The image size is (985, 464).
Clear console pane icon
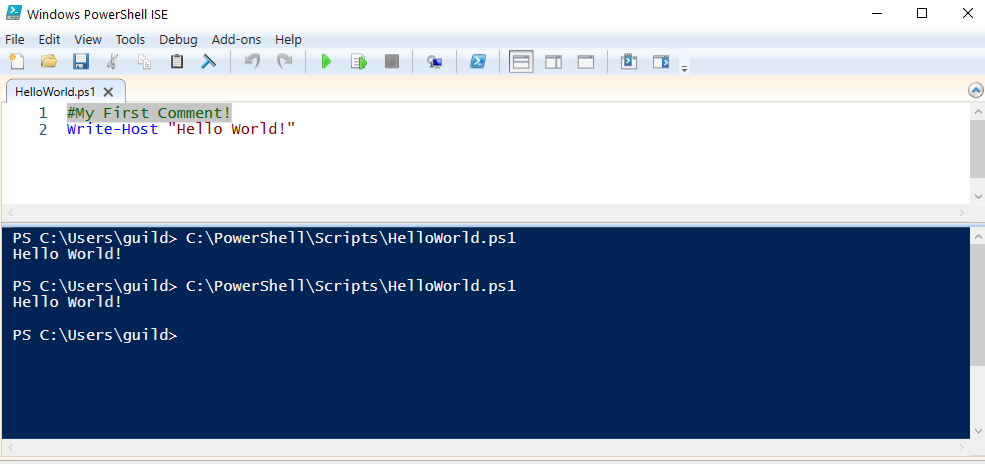pyautogui.click(x=209, y=62)
